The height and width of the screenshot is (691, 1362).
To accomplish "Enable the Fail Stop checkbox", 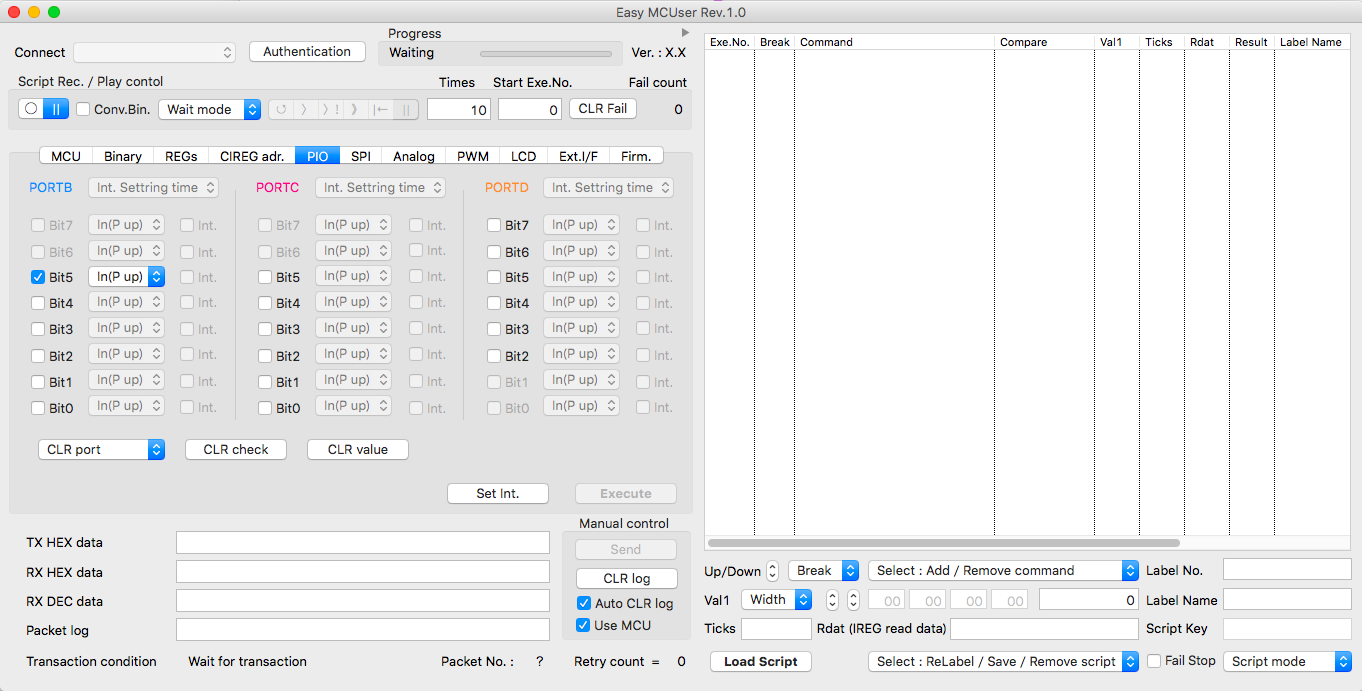I will (x=1154, y=661).
